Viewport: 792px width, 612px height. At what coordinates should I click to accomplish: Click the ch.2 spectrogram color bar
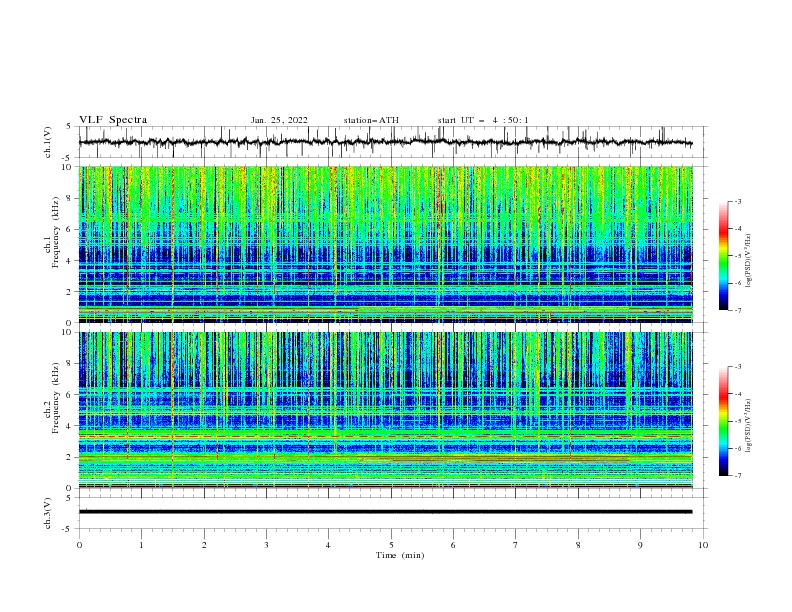tap(723, 421)
